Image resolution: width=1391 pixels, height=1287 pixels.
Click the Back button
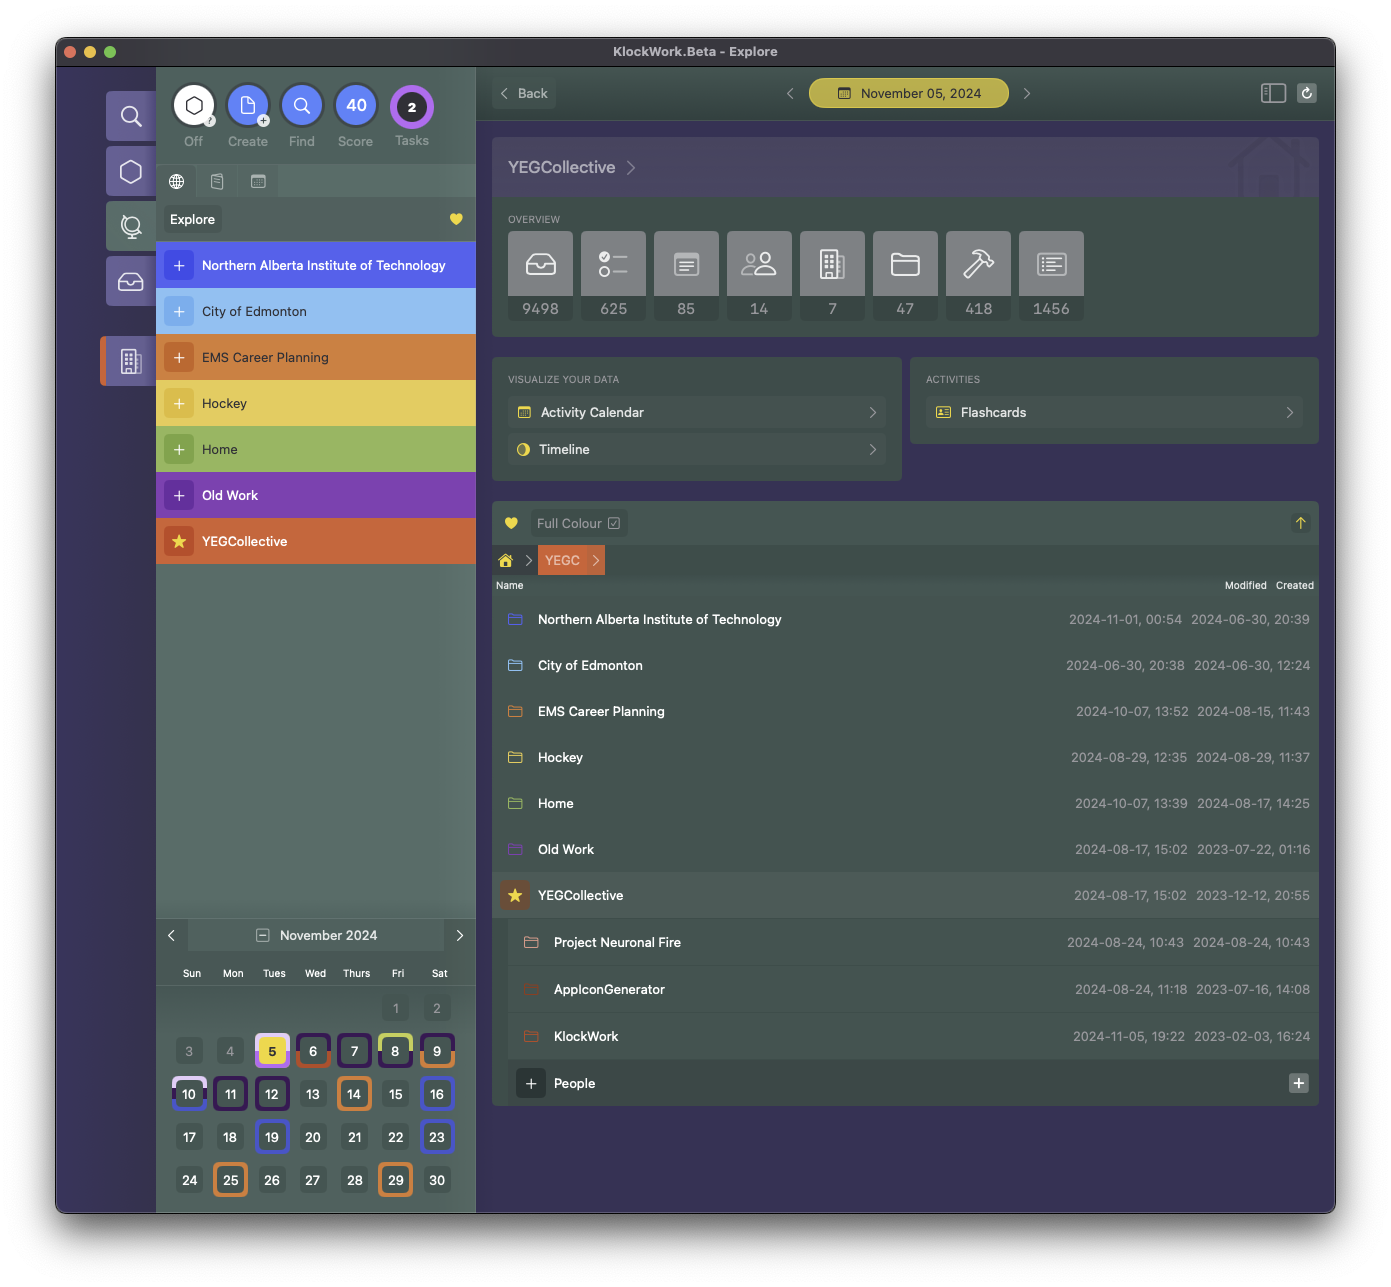(x=524, y=93)
